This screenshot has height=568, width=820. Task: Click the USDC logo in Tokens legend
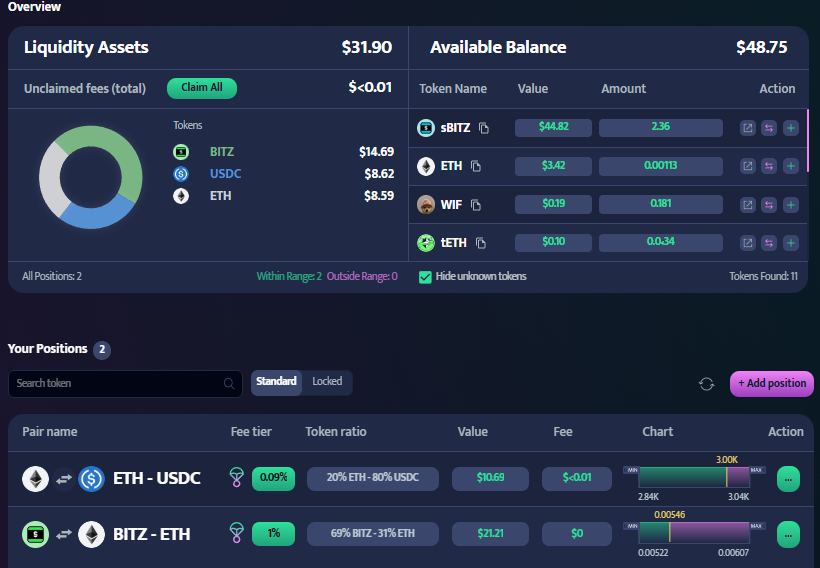coord(181,174)
